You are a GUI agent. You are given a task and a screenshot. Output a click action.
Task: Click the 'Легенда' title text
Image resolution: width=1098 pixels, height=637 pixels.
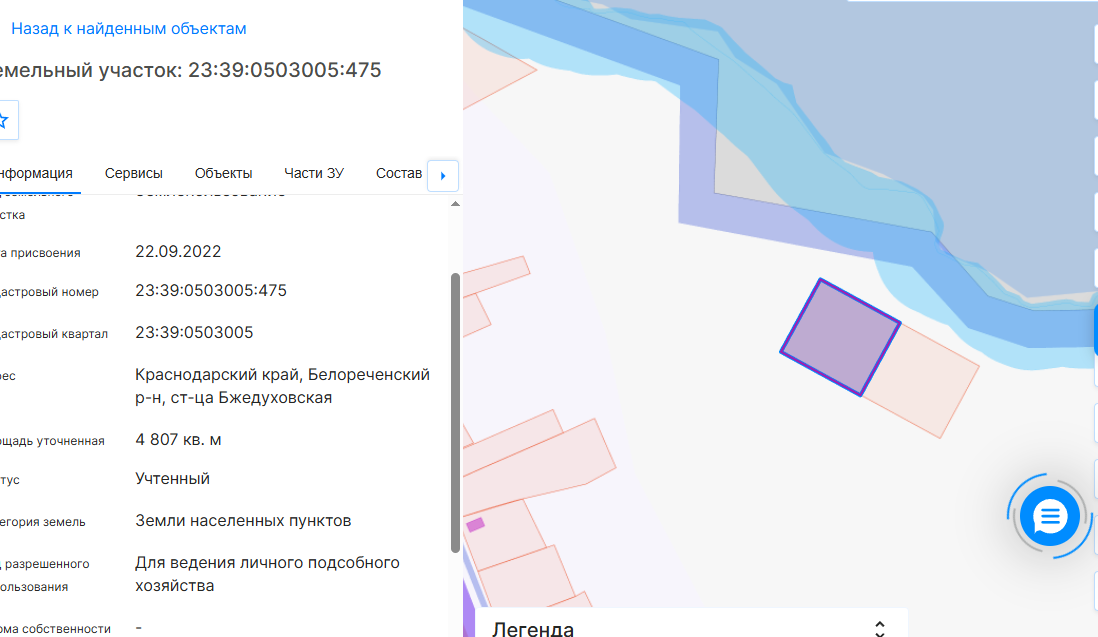pyautogui.click(x=533, y=629)
